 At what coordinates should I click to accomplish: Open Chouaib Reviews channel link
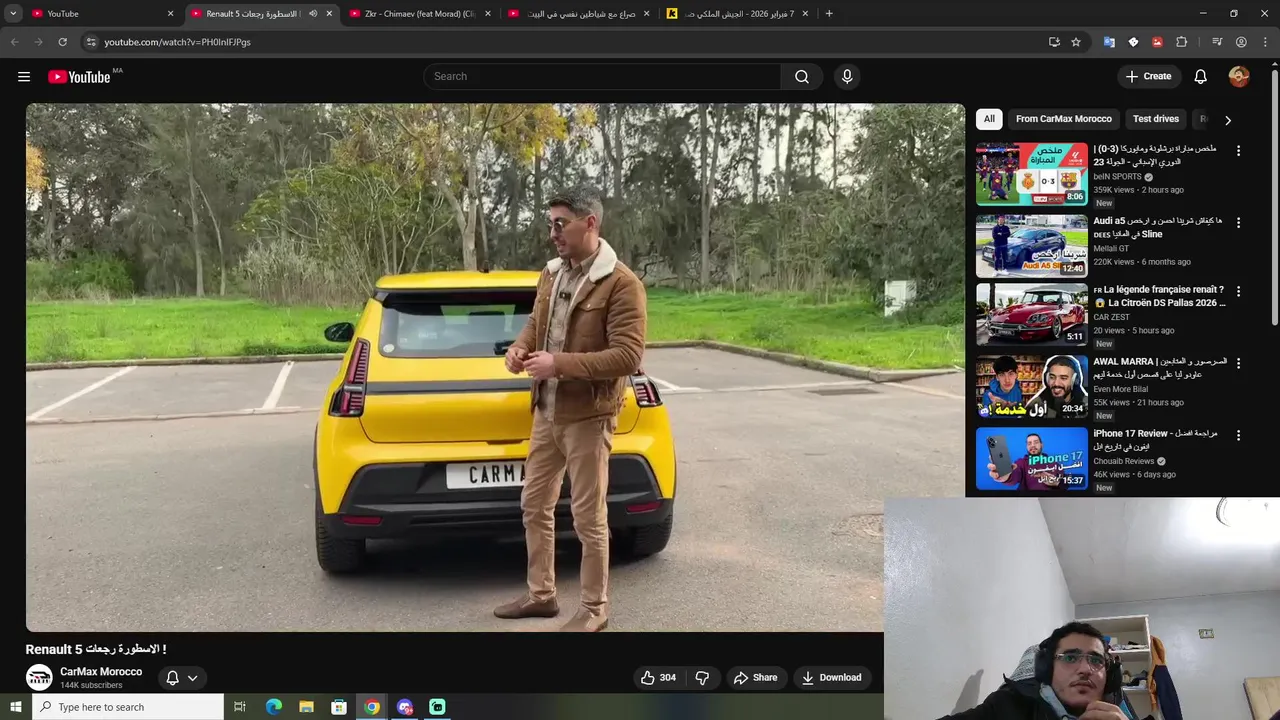tap(1123, 462)
